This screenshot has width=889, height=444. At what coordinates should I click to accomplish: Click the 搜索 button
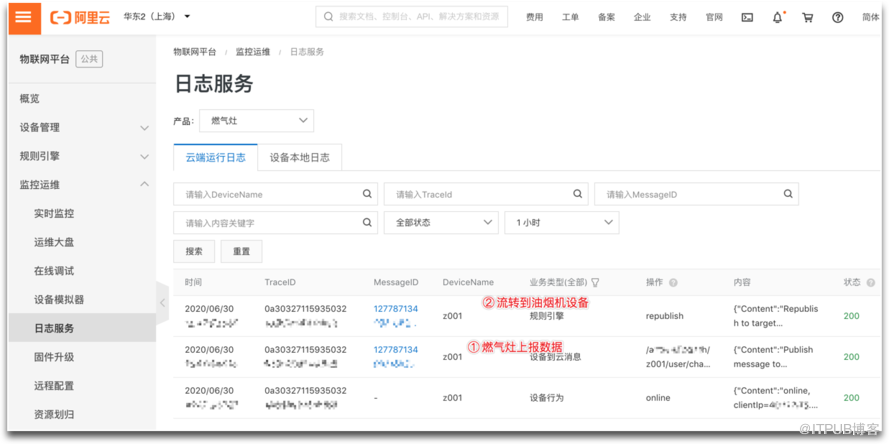click(194, 252)
